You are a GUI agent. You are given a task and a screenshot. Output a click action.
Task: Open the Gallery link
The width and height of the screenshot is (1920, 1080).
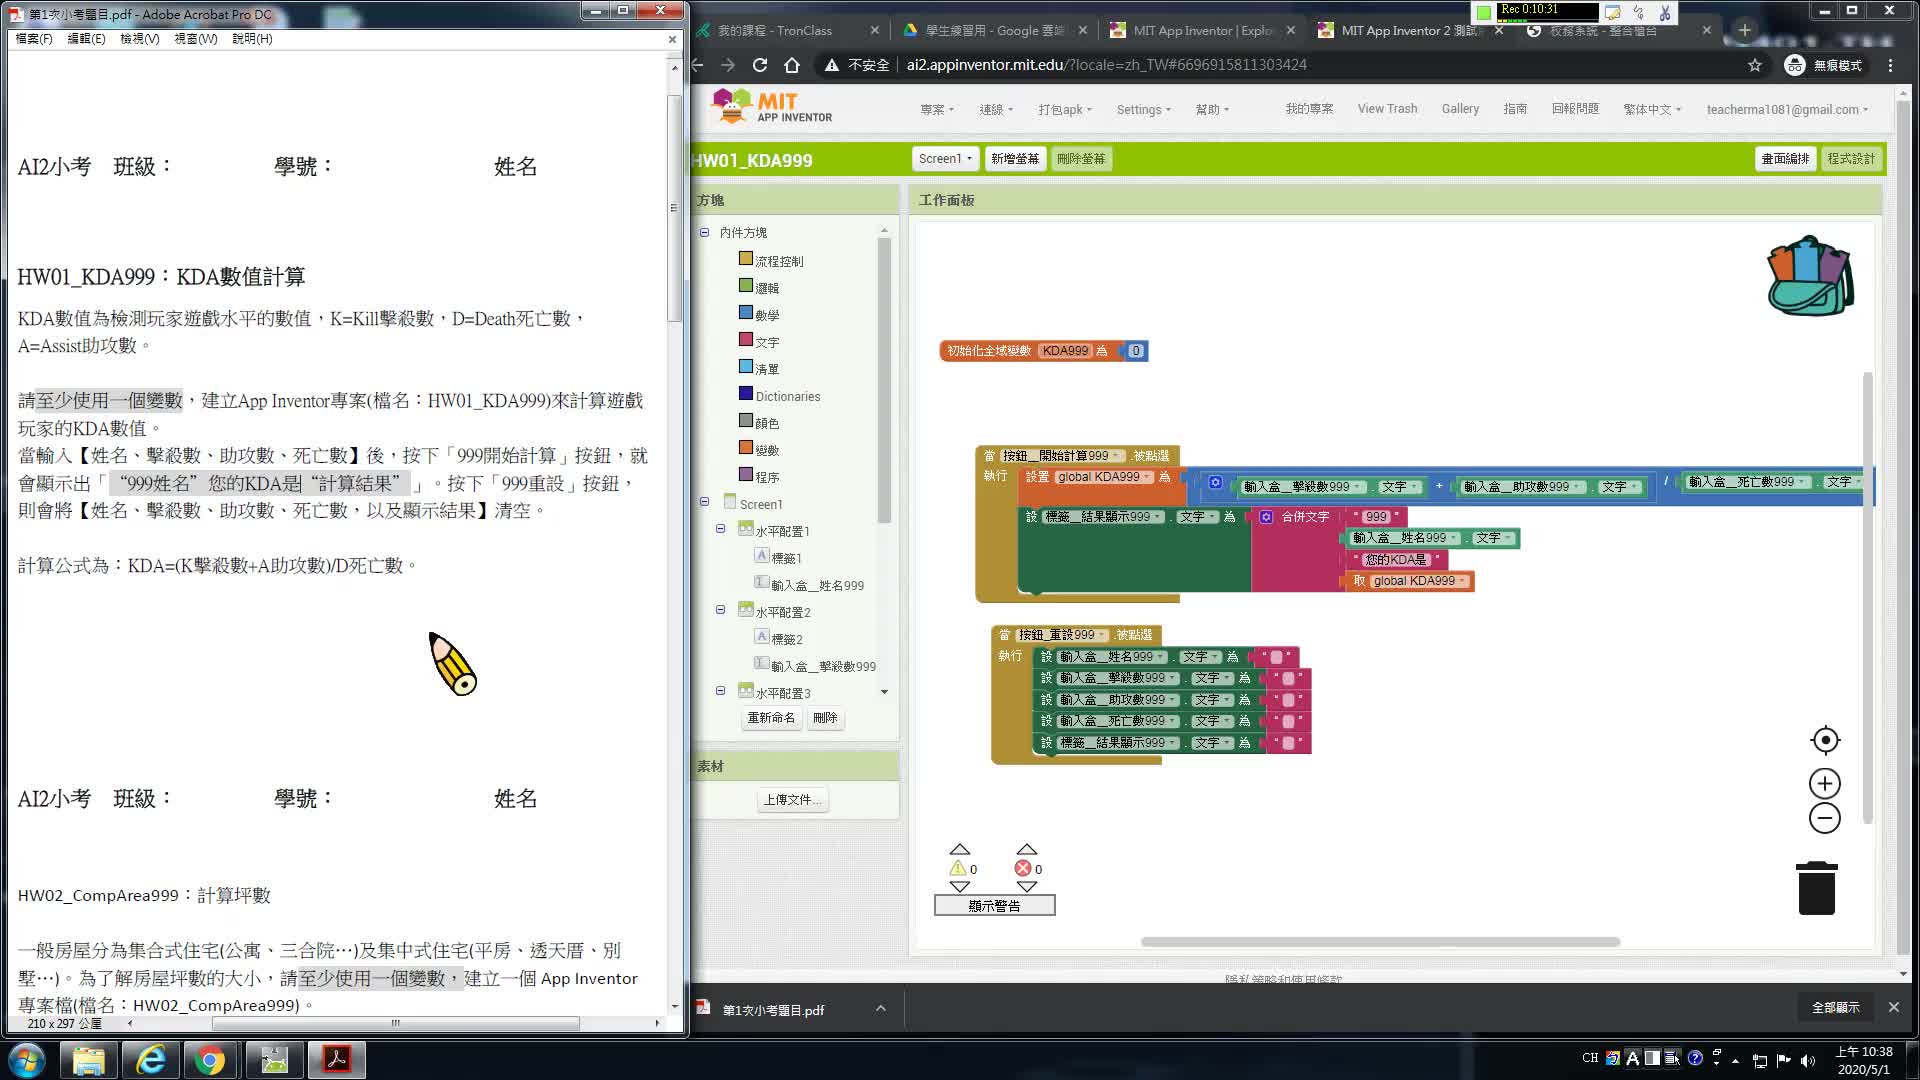coord(1460,108)
